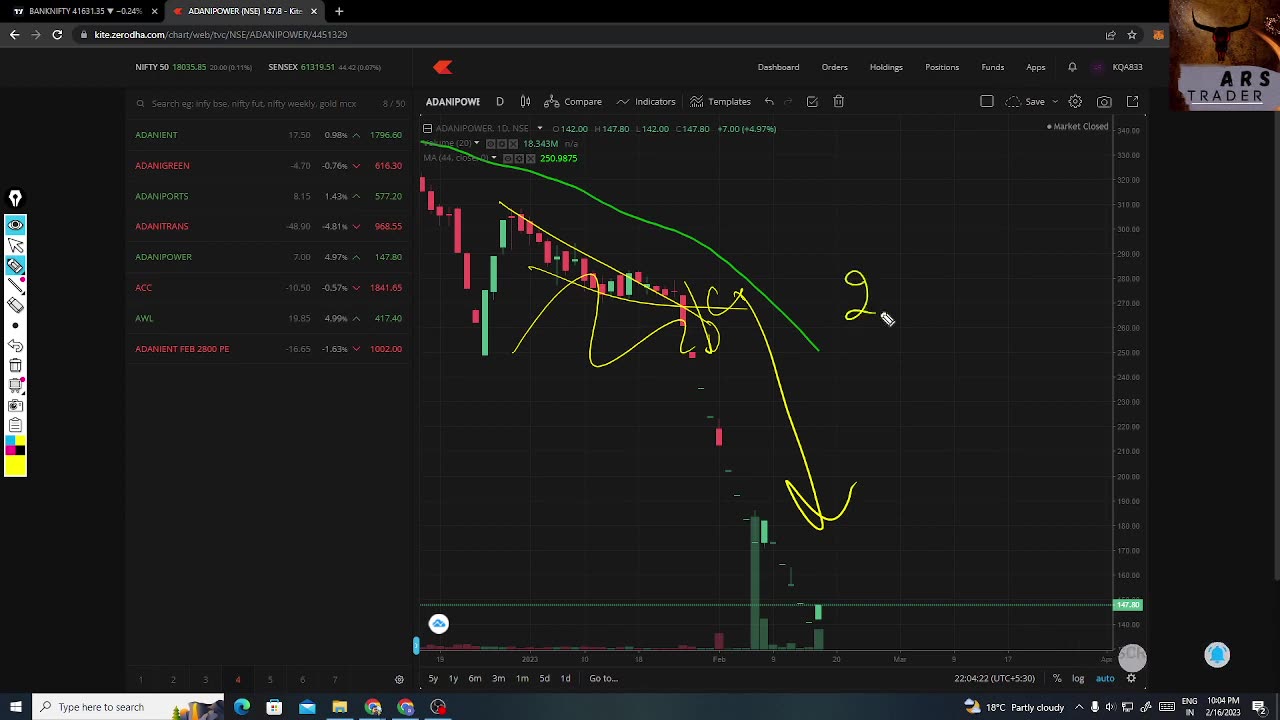Capture screen with annotation camera icon
1280x720 pixels.
click(x=15, y=406)
